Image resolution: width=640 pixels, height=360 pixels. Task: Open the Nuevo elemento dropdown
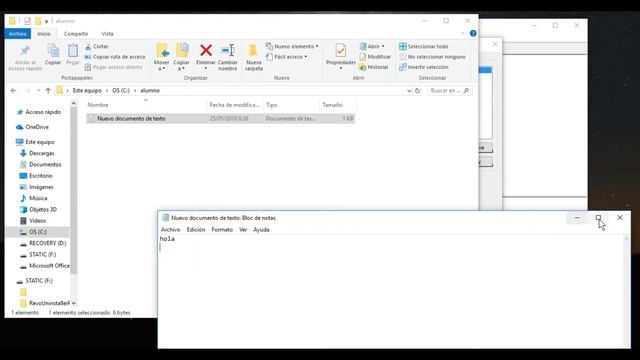292,47
